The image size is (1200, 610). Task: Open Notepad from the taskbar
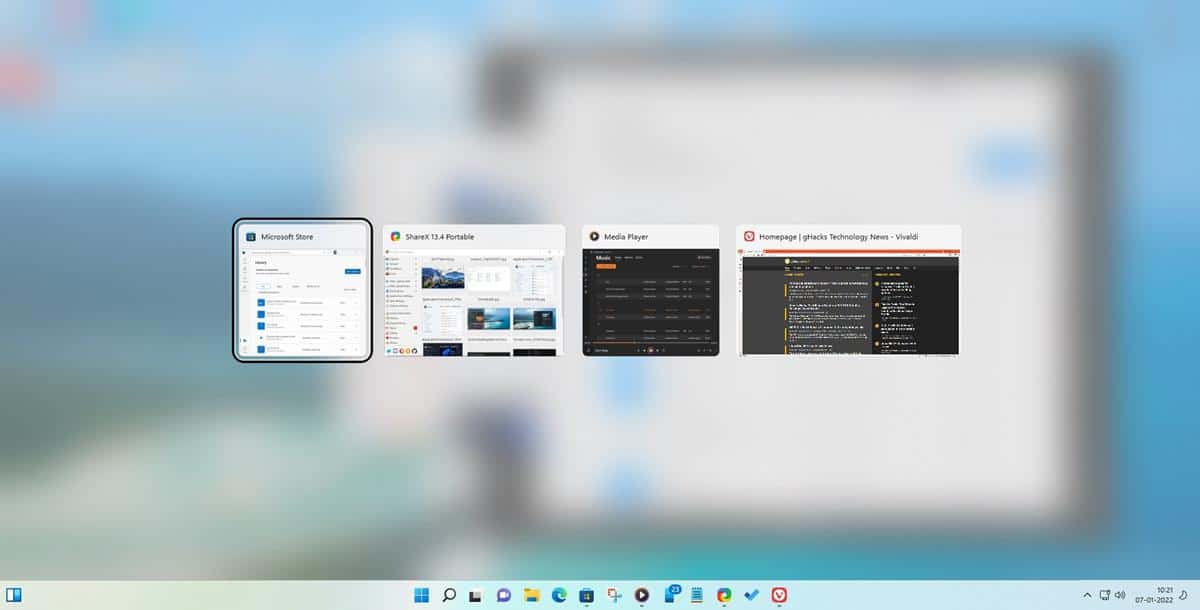pos(697,594)
